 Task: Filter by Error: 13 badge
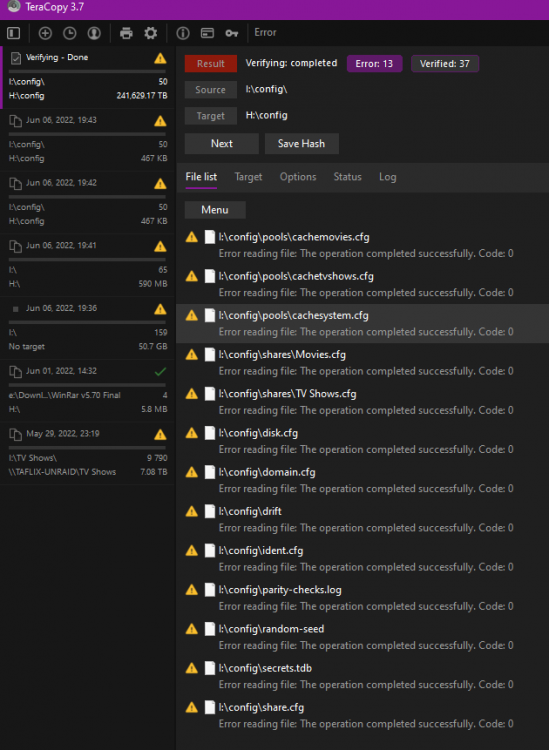point(374,64)
